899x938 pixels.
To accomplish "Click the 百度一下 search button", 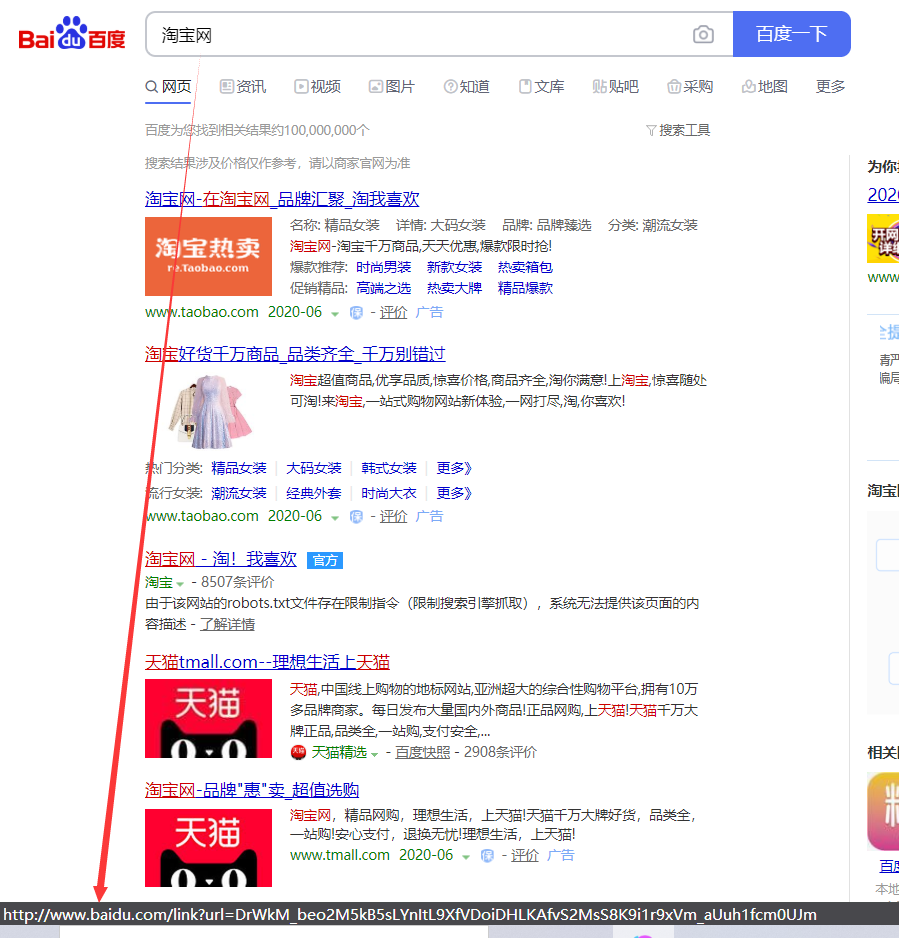I will (x=791, y=34).
